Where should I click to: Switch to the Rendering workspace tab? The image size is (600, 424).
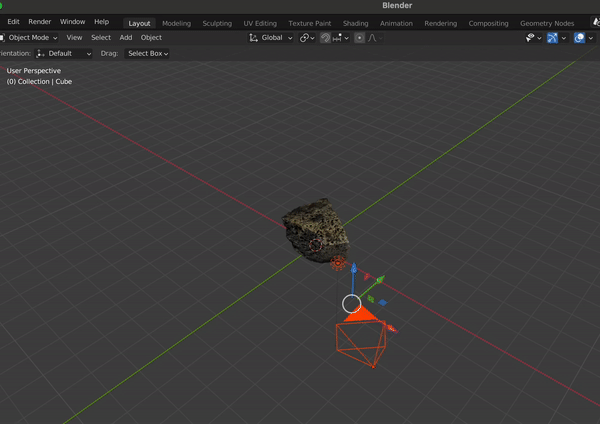point(440,23)
